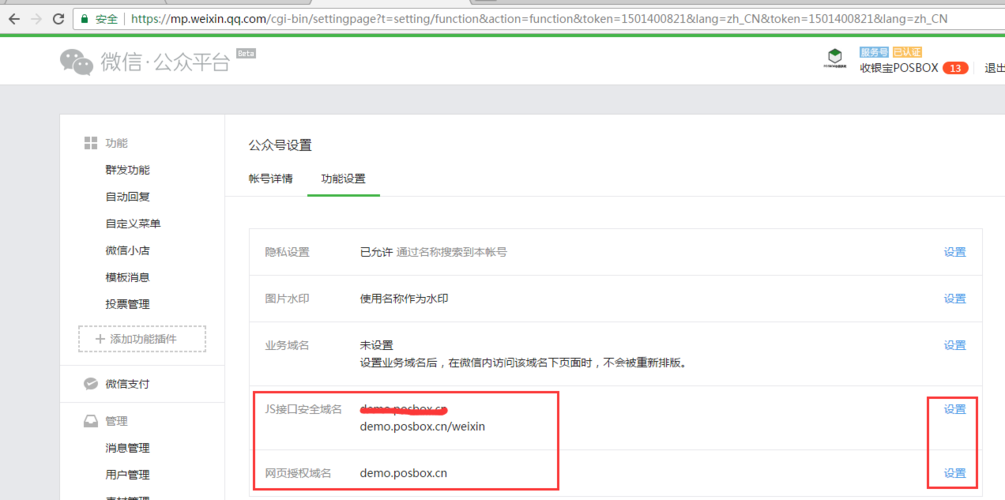The width and height of the screenshot is (1005, 500).
Task: Open 自动回复 in sidebar
Action: pyautogui.click(x=128, y=197)
